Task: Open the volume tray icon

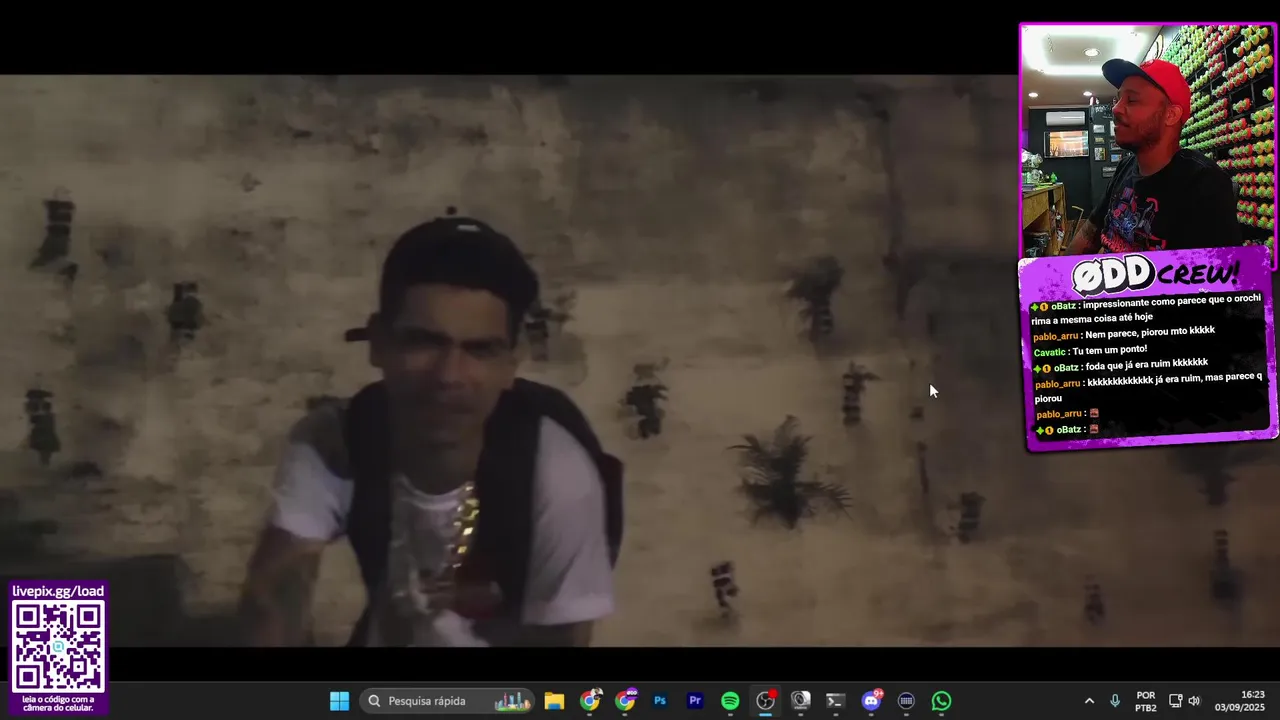Action: 1194,701
